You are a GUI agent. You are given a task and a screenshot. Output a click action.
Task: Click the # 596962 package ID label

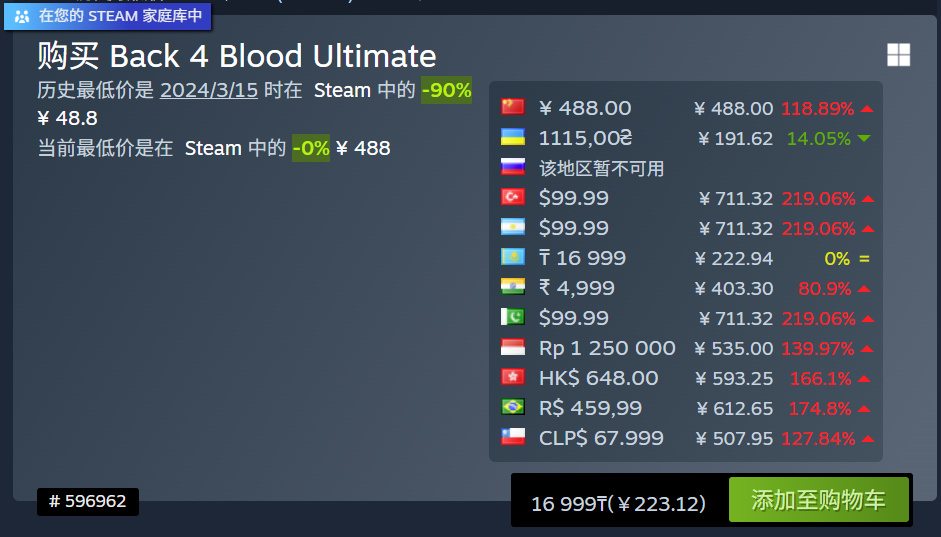click(x=88, y=501)
